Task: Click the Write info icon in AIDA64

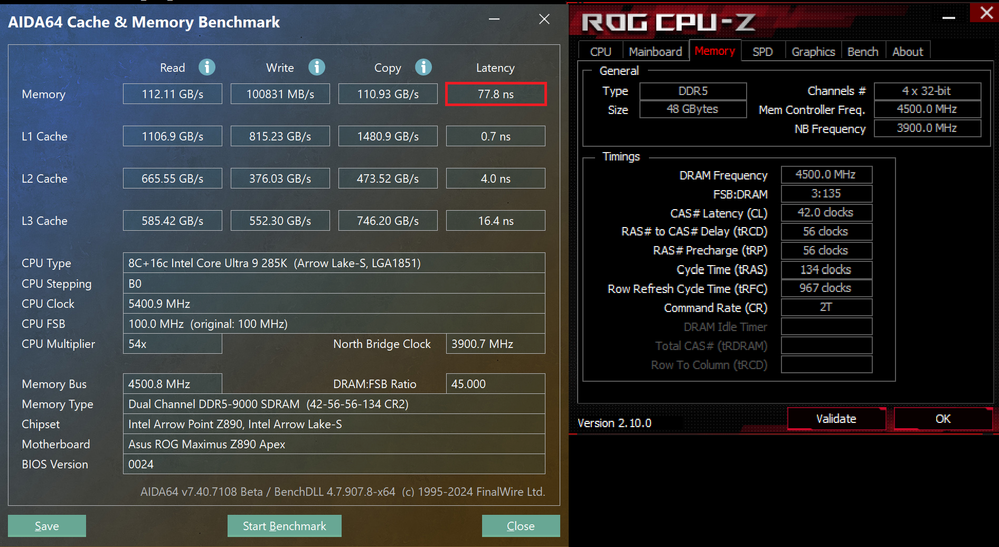Action: [x=317, y=67]
